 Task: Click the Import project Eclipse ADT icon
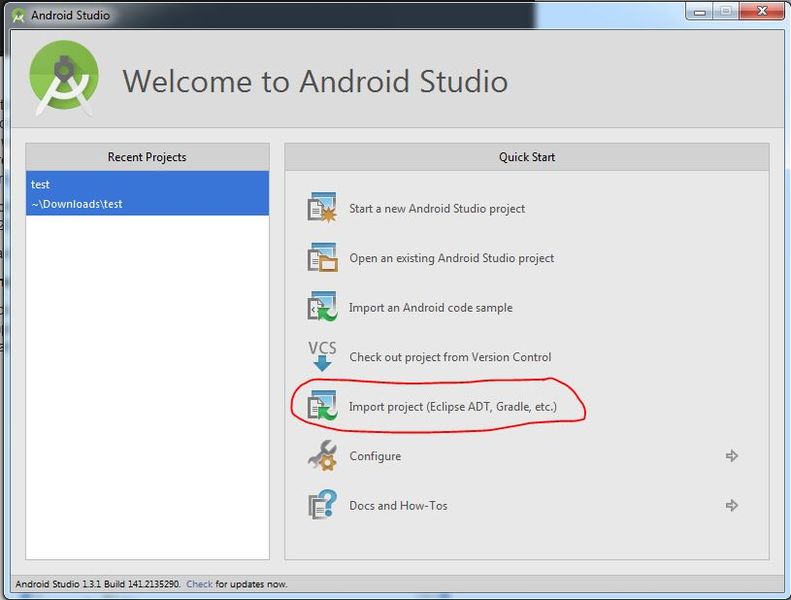click(x=322, y=405)
